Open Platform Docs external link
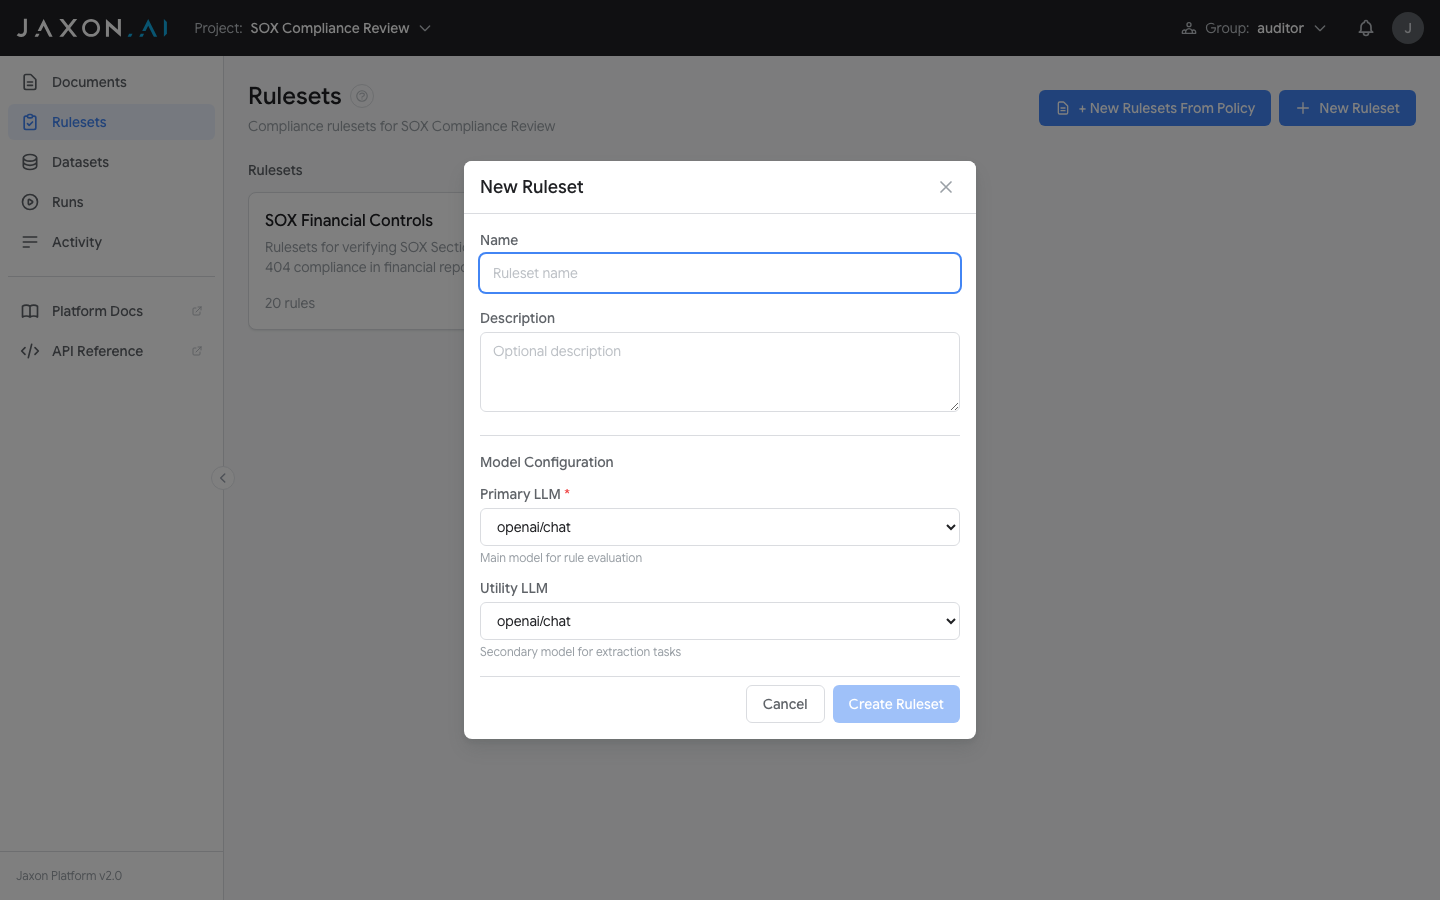 (97, 310)
